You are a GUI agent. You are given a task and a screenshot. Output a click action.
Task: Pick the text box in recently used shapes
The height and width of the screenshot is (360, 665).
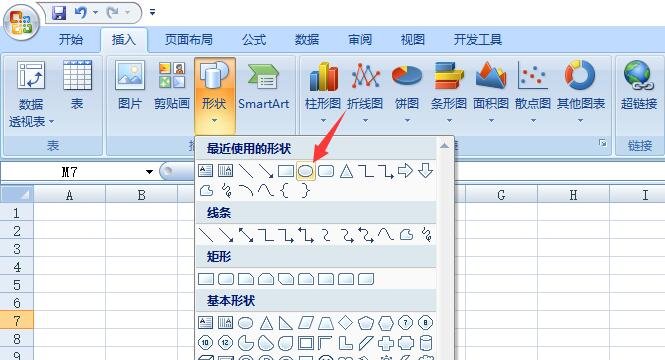pos(206,171)
